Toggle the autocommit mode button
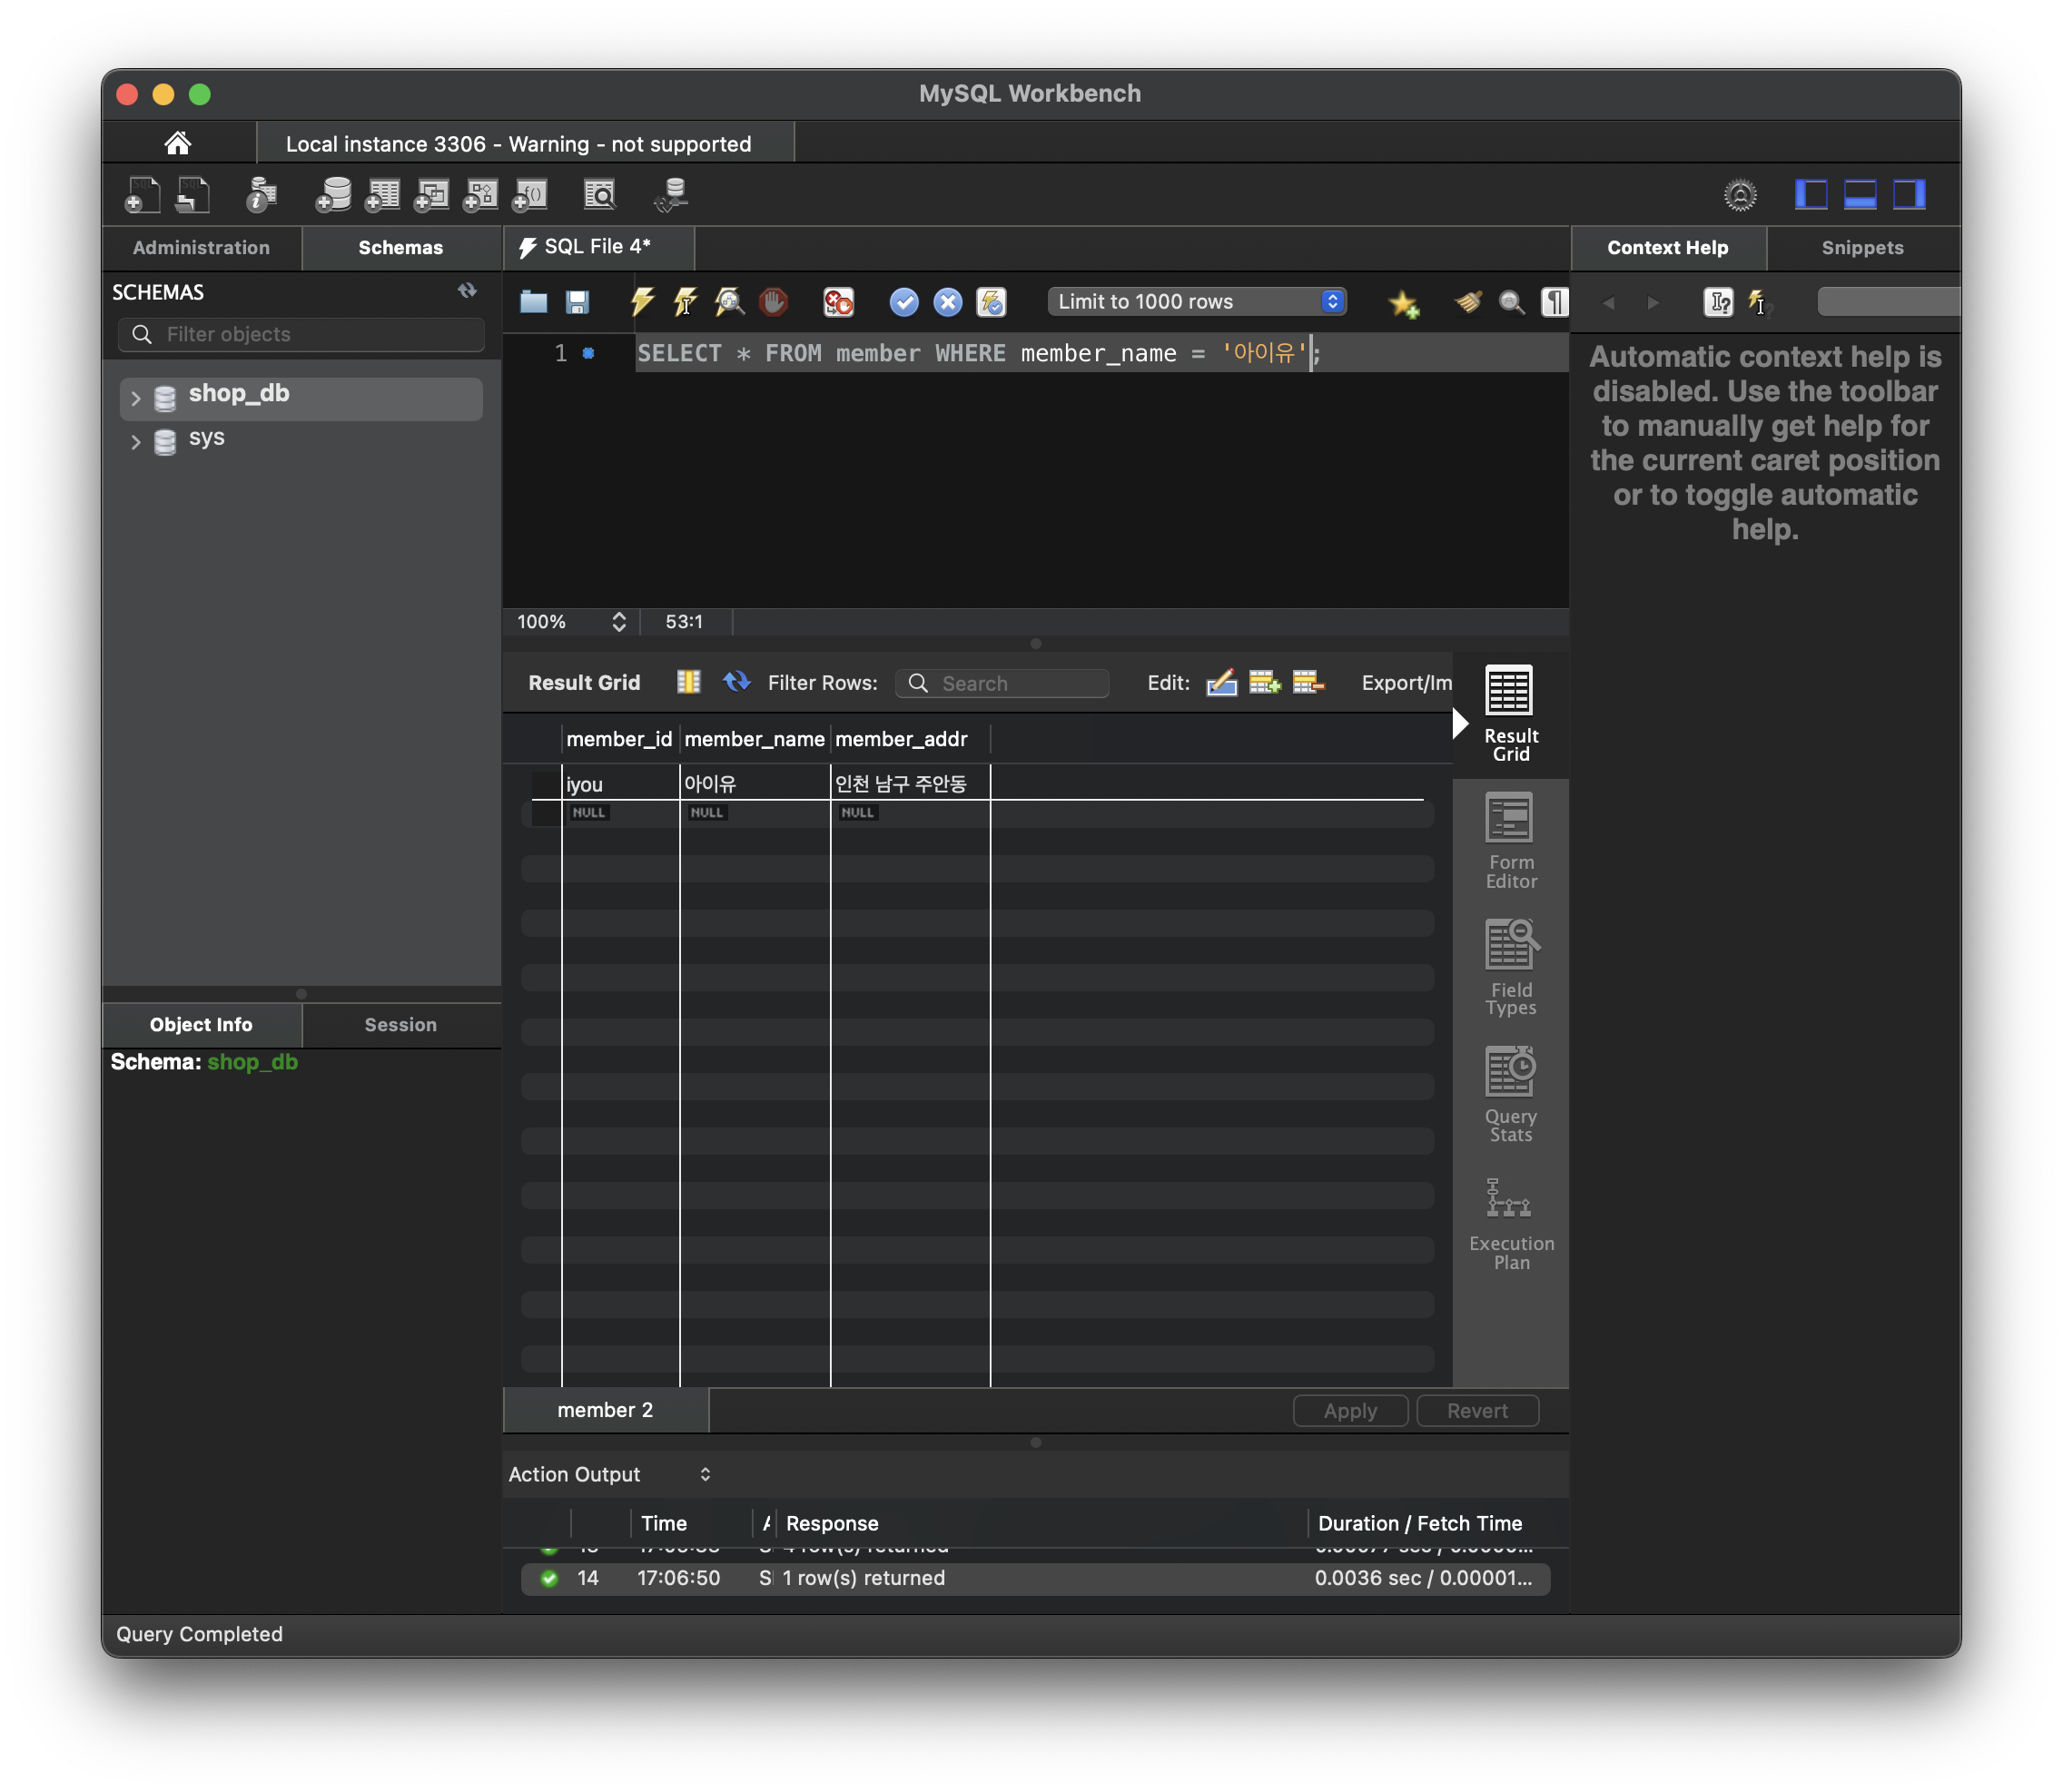The height and width of the screenshot is (1792, 2063). [992, 301]
